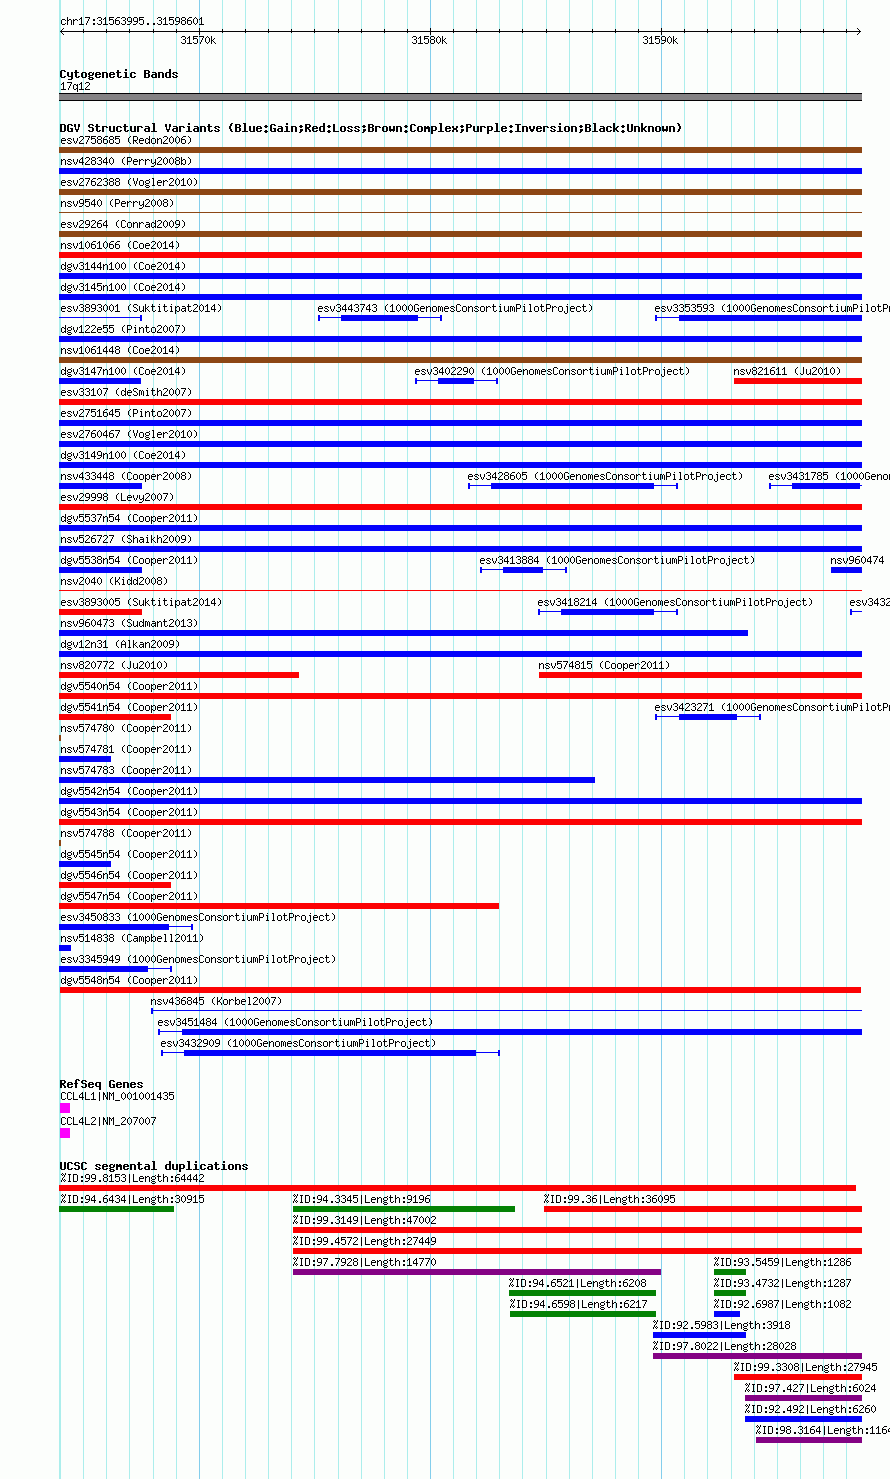This screenshot has width=890, height=1479.
Task: Click the %ID:99.3308|Length:27945 duplication label
Action: click(x=806, y=1367)
